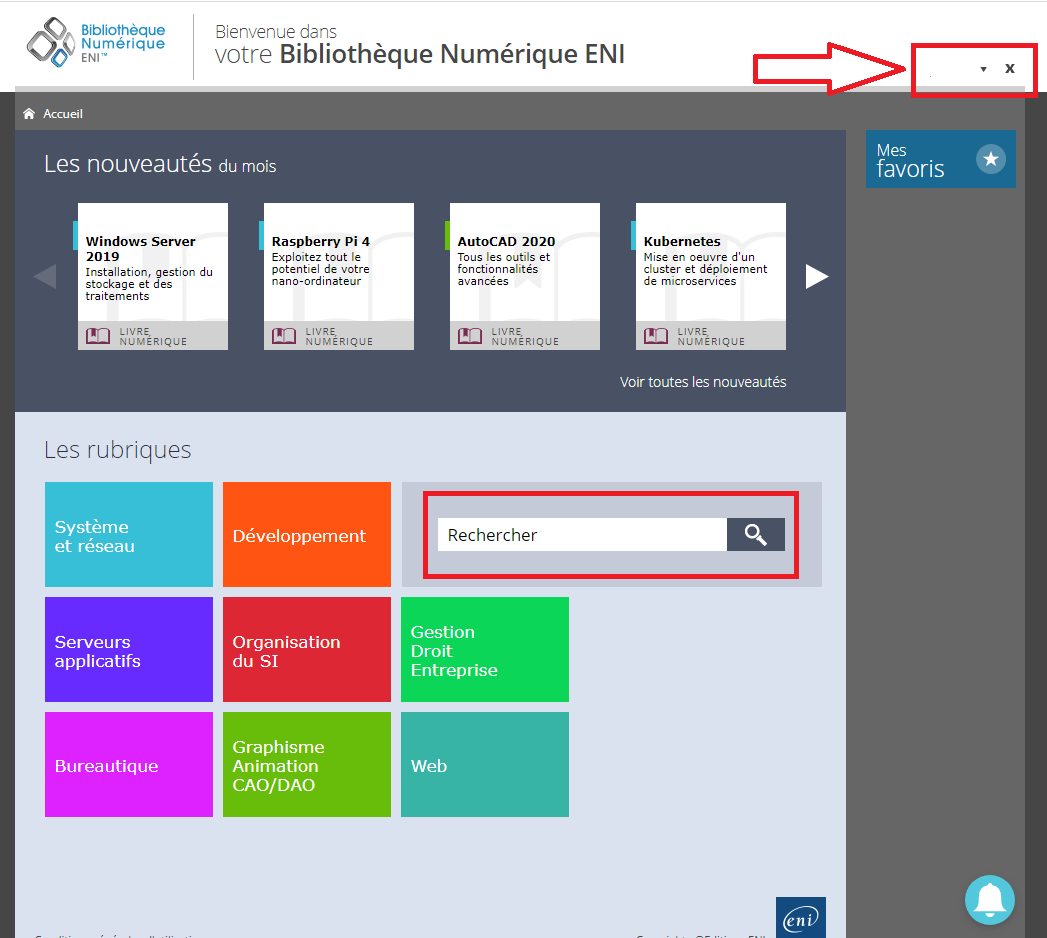
Task: Click LIVRE NUMERIQUE label under Kubernetes
Action: (711, 336)
